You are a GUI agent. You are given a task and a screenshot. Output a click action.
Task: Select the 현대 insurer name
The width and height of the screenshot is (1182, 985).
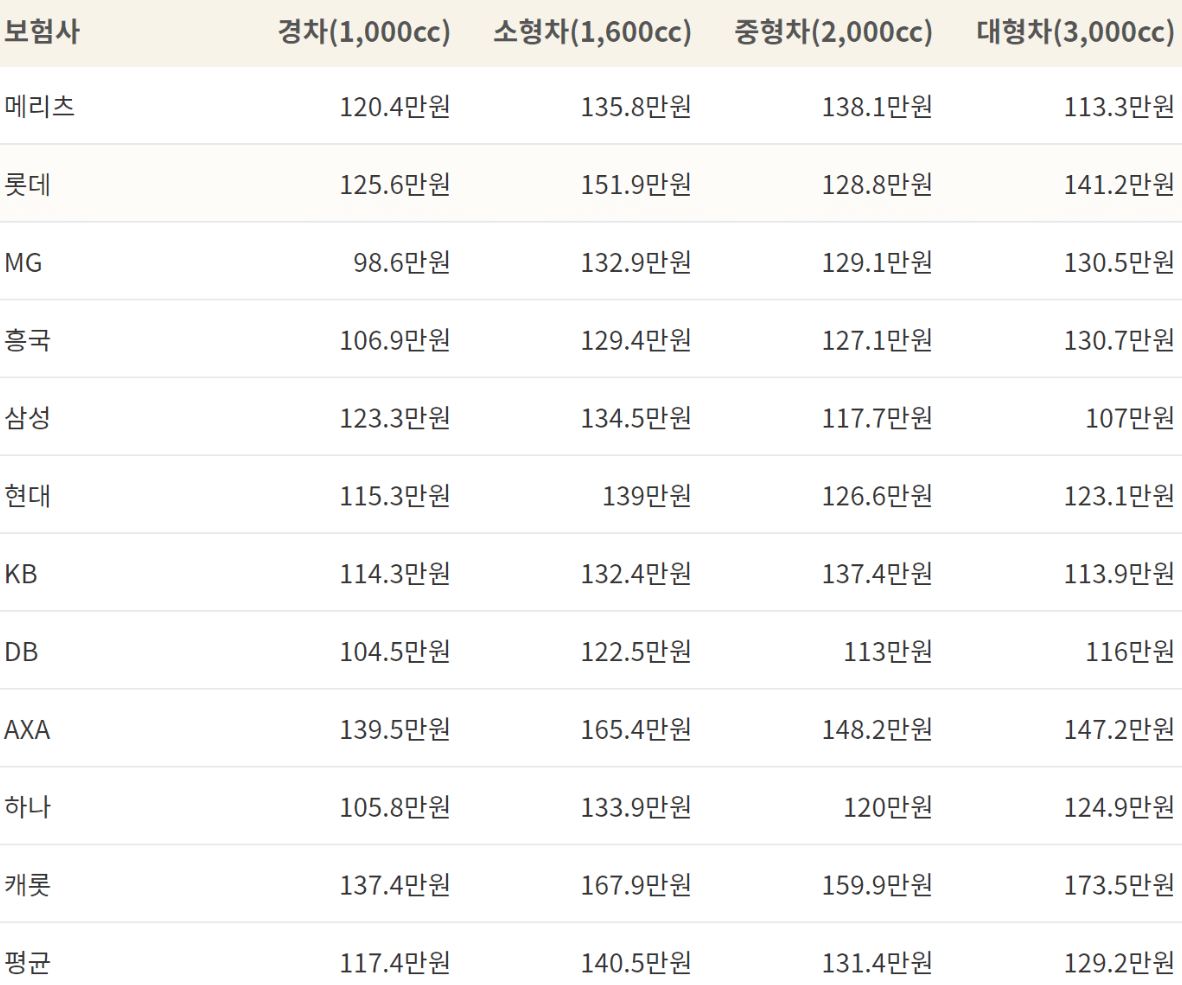(28, 496)
